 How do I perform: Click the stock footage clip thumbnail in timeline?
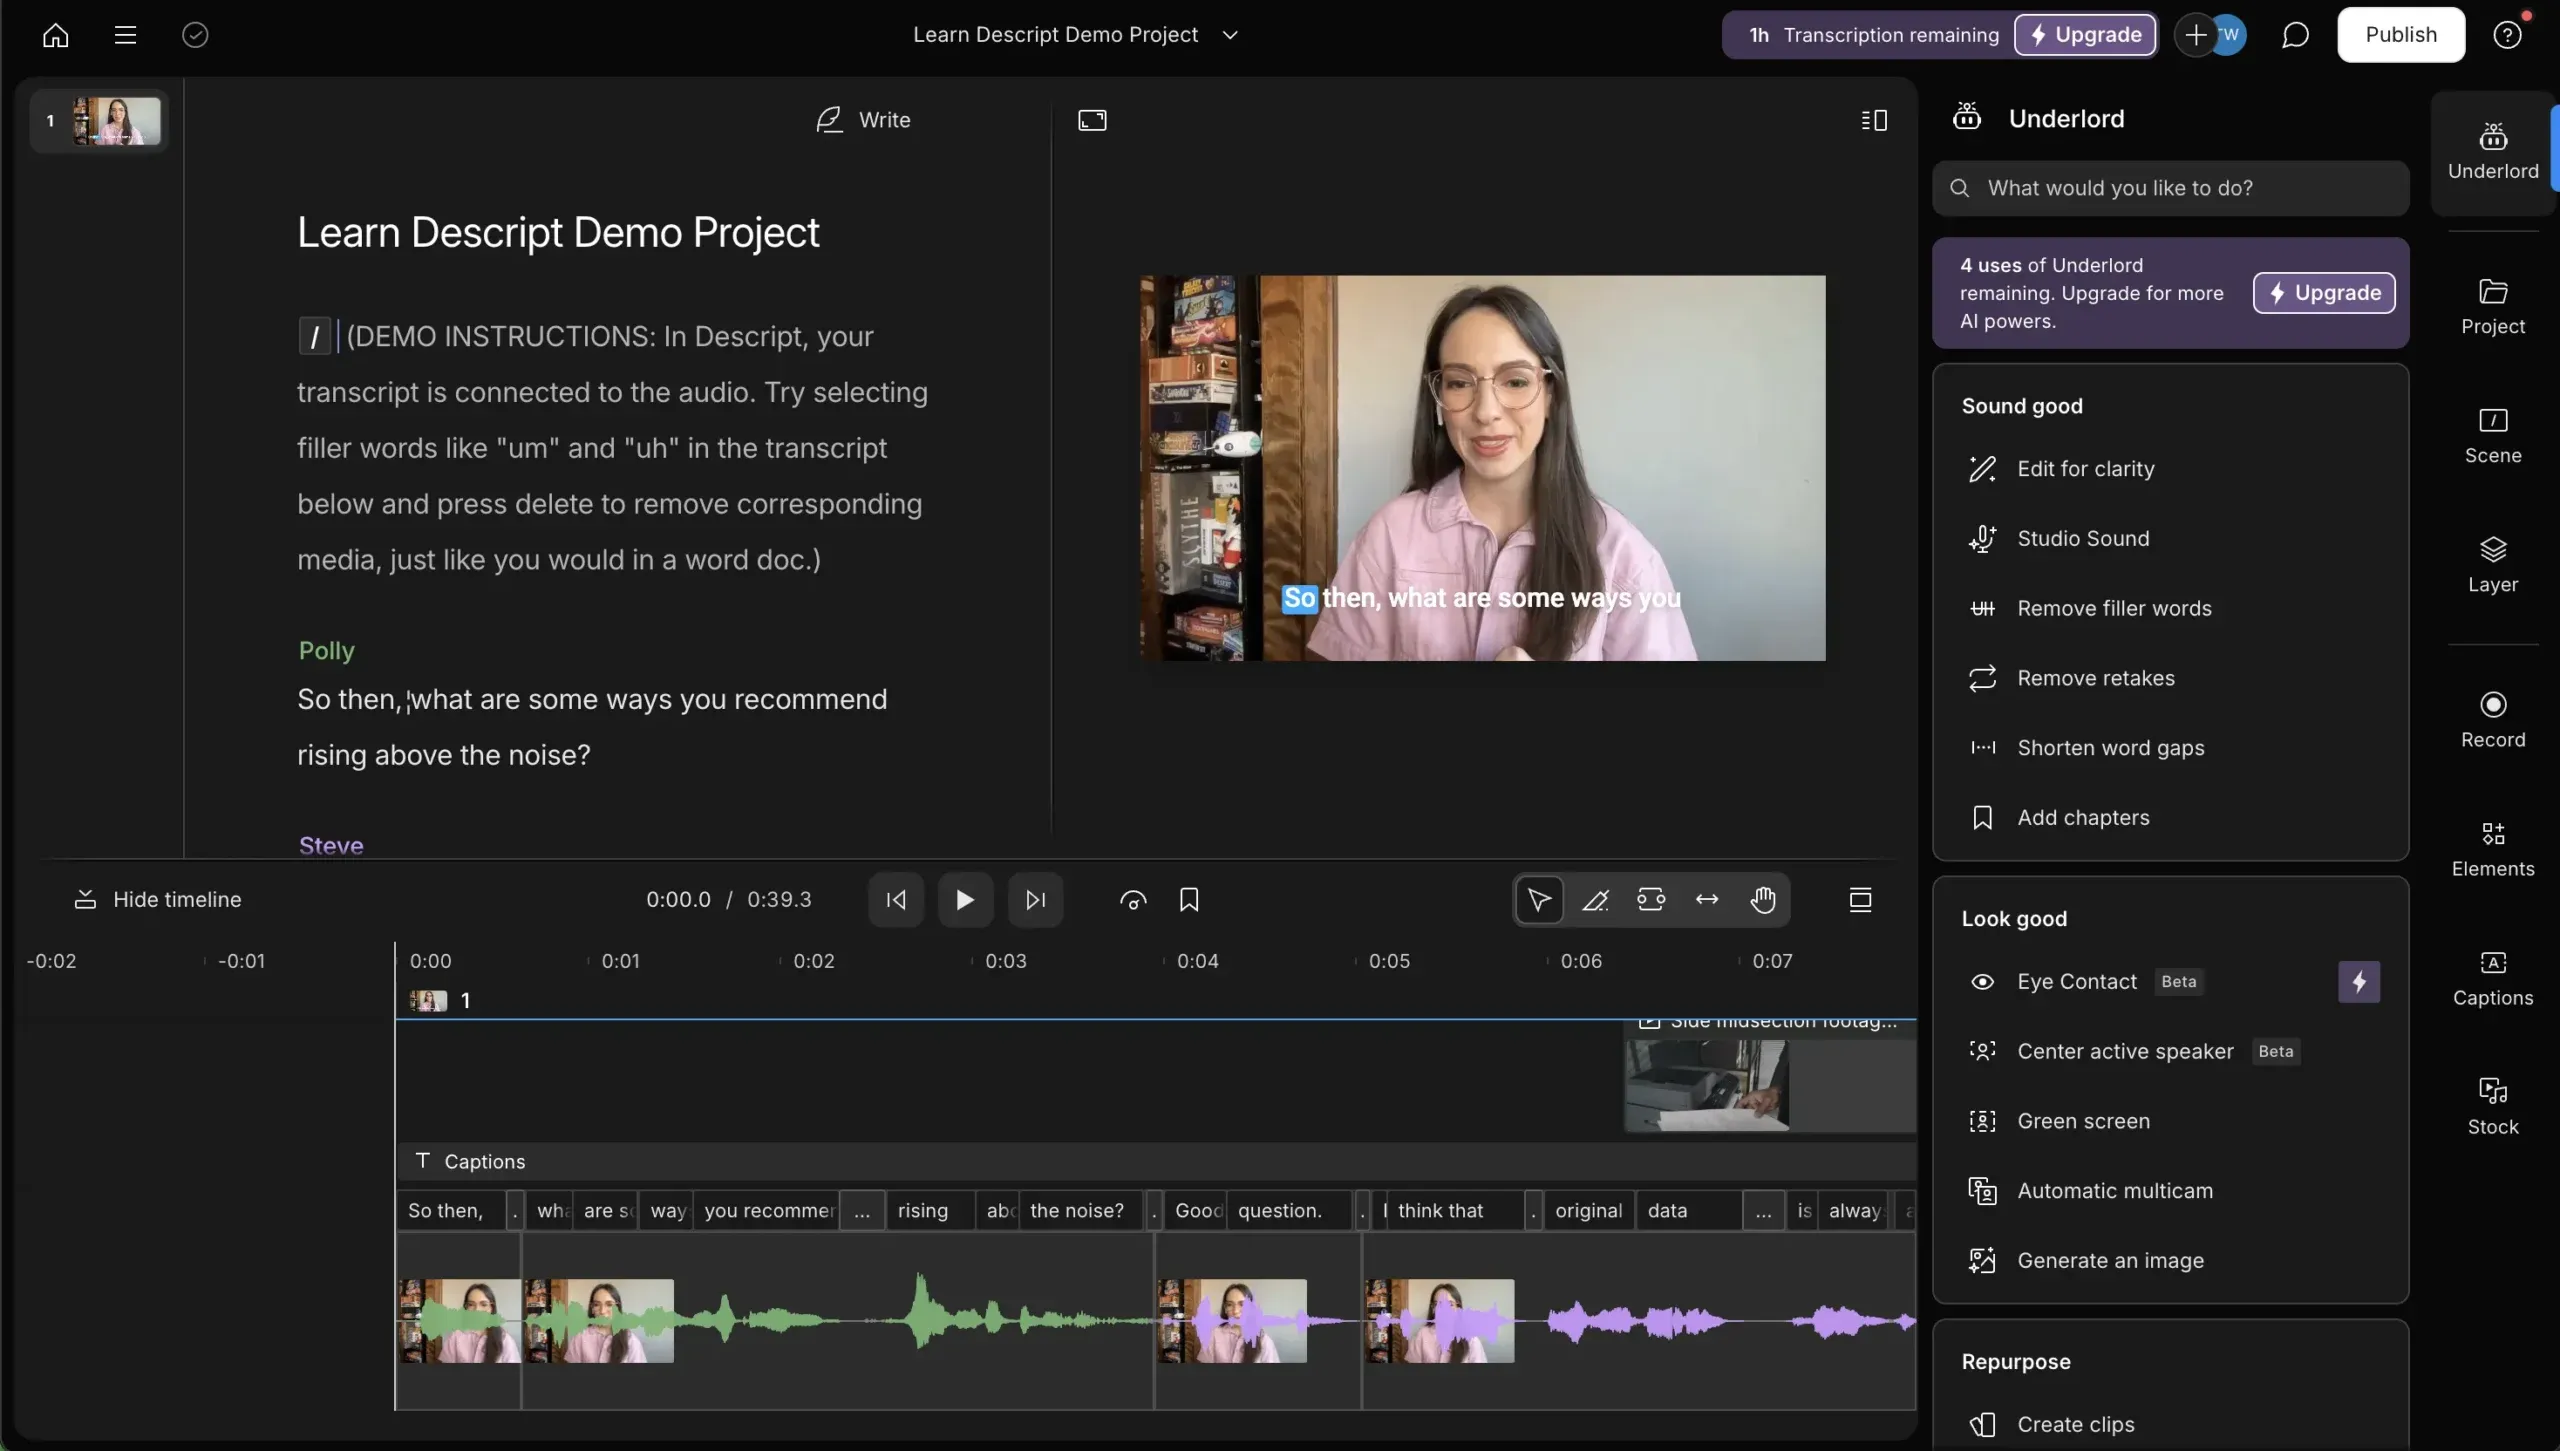(1707, 1086)
